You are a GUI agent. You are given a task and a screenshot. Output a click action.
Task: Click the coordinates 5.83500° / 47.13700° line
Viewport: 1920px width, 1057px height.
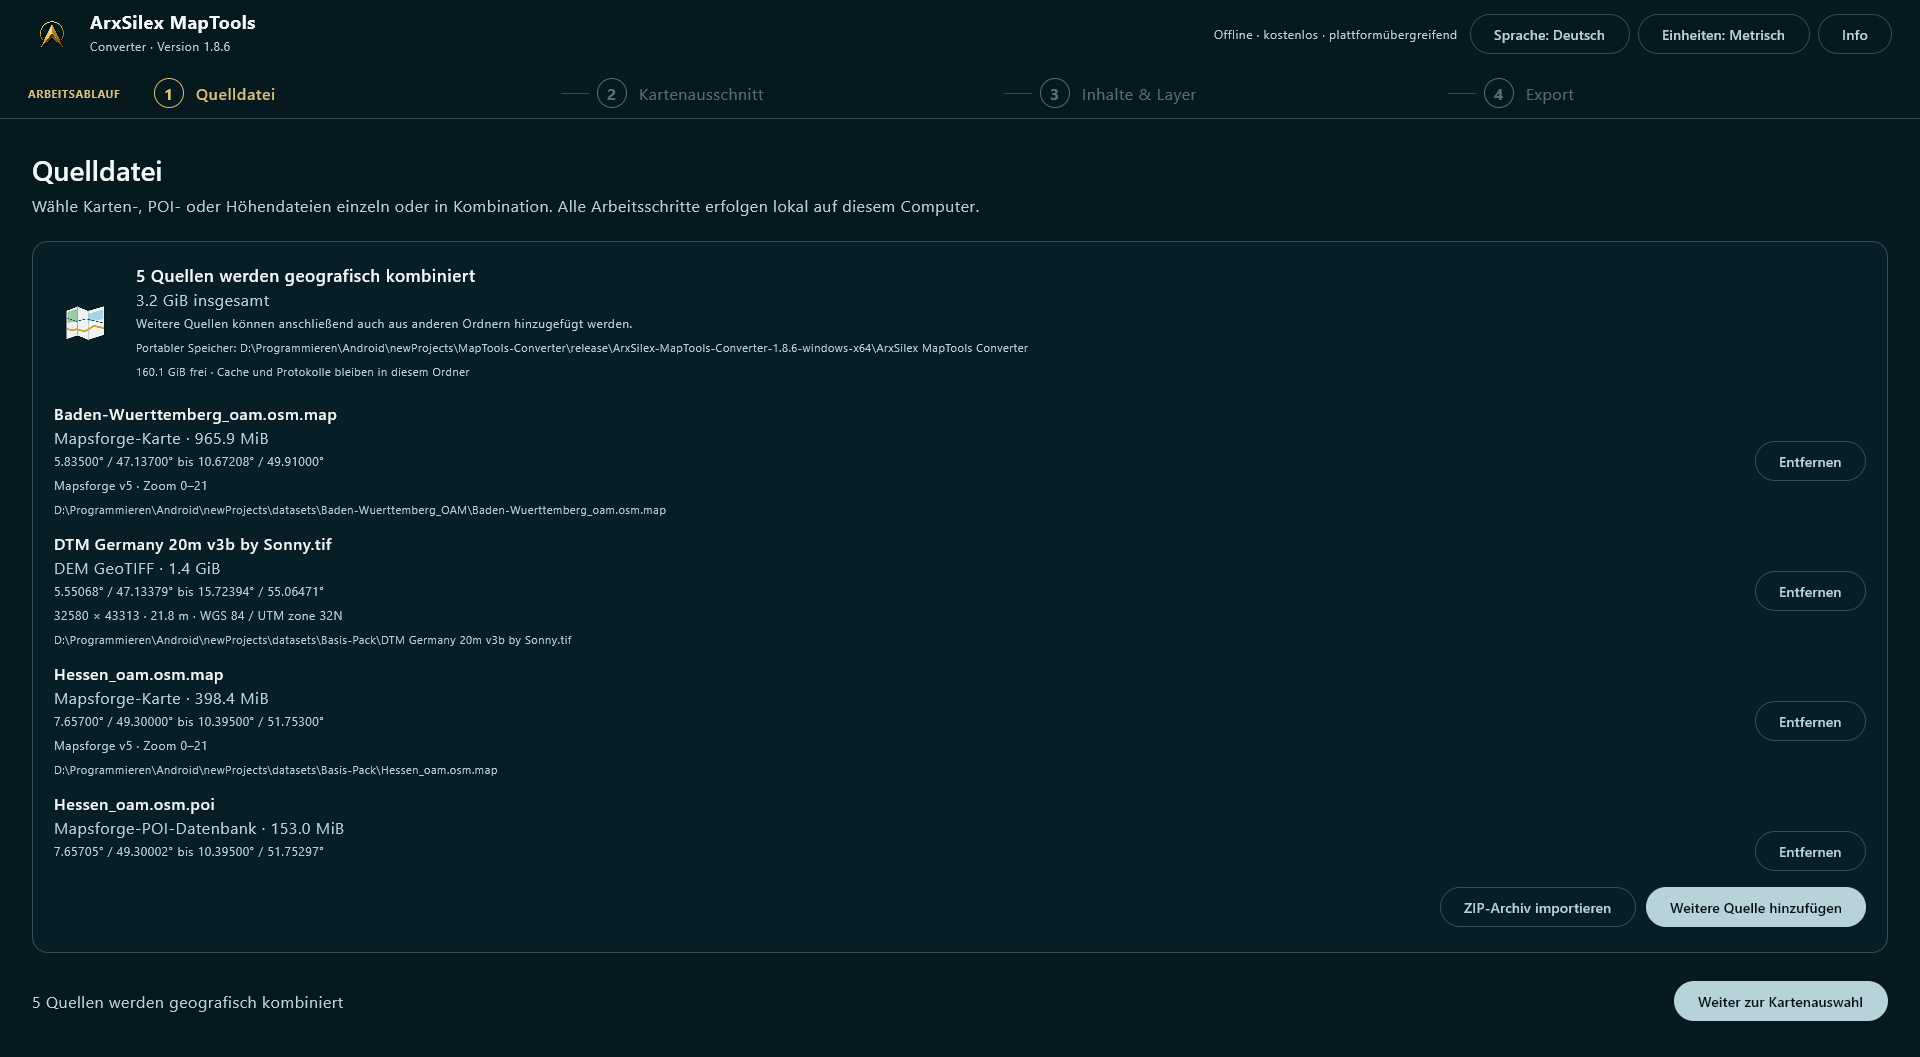pyautogui.click(x=189, y=462)
